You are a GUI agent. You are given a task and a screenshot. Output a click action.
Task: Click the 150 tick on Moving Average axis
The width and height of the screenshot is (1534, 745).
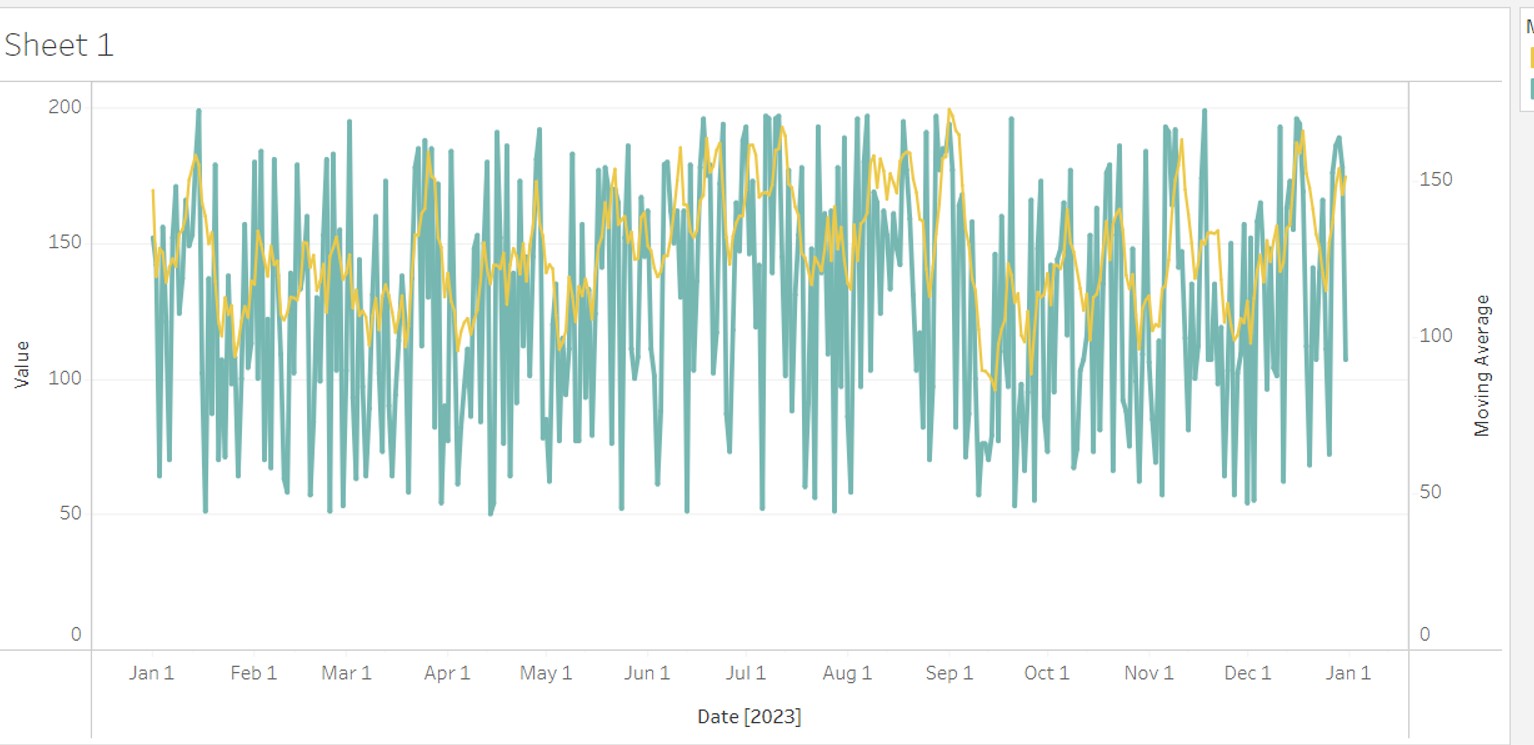pyautogui.click(x=1436, y=179)
